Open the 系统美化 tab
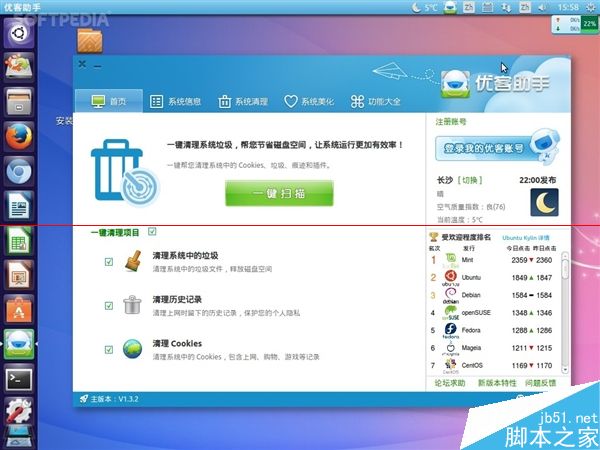 point(309,101)
